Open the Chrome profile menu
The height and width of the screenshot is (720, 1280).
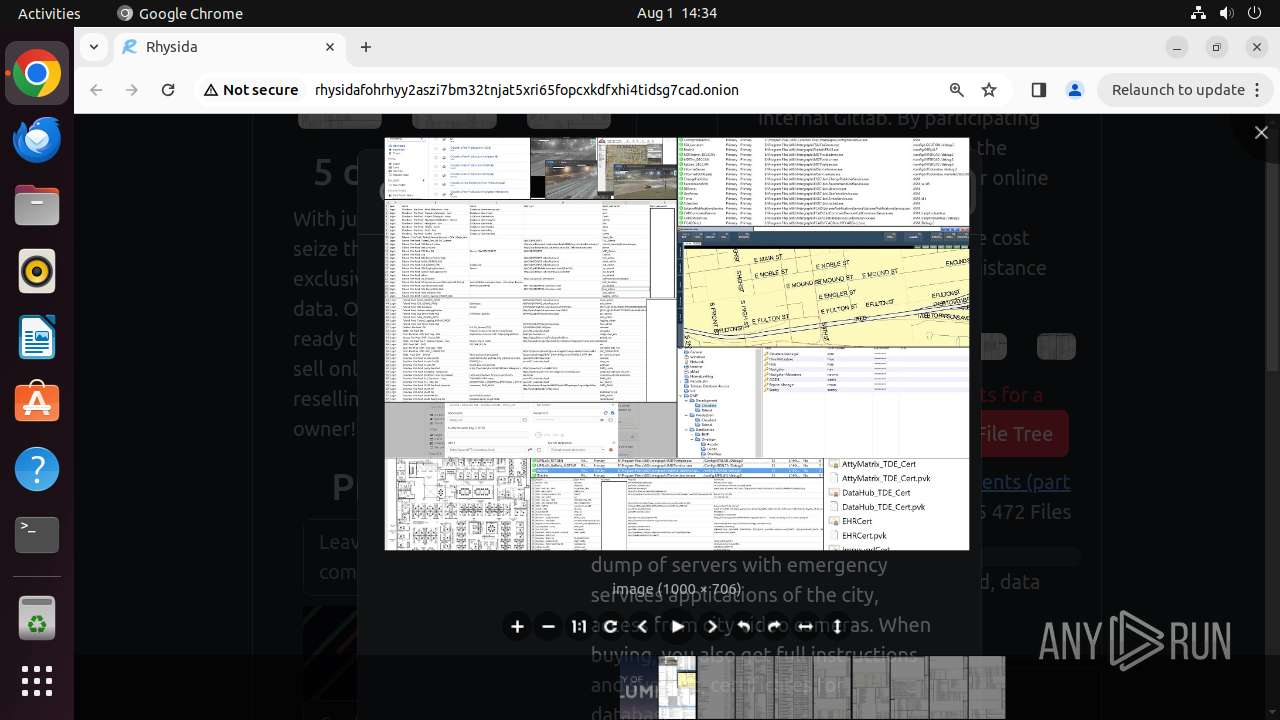tap(1075, 90)
